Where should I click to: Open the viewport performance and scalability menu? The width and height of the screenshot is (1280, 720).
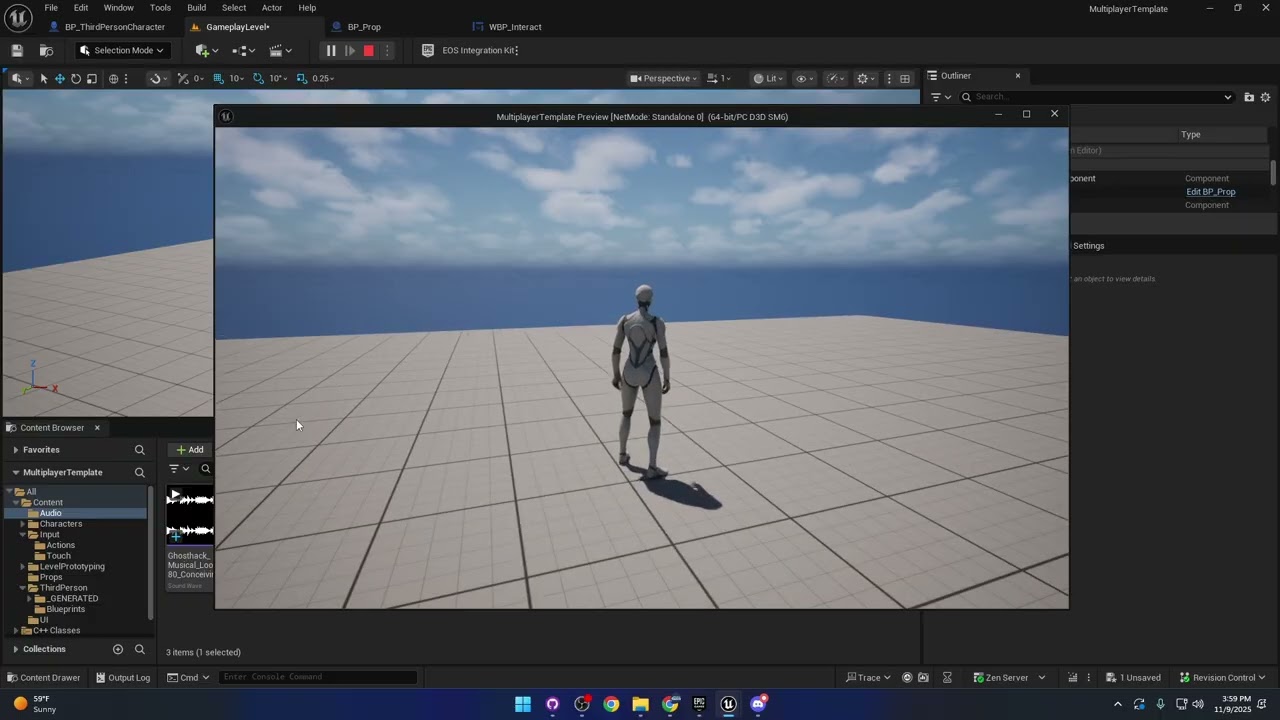coord(835,78)
